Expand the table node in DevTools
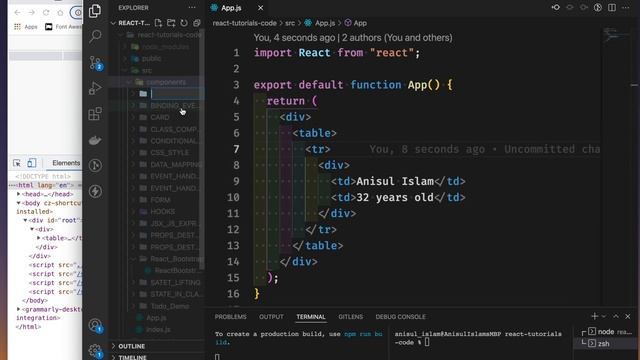Screen dimensions: 640x360 [39, 238]
